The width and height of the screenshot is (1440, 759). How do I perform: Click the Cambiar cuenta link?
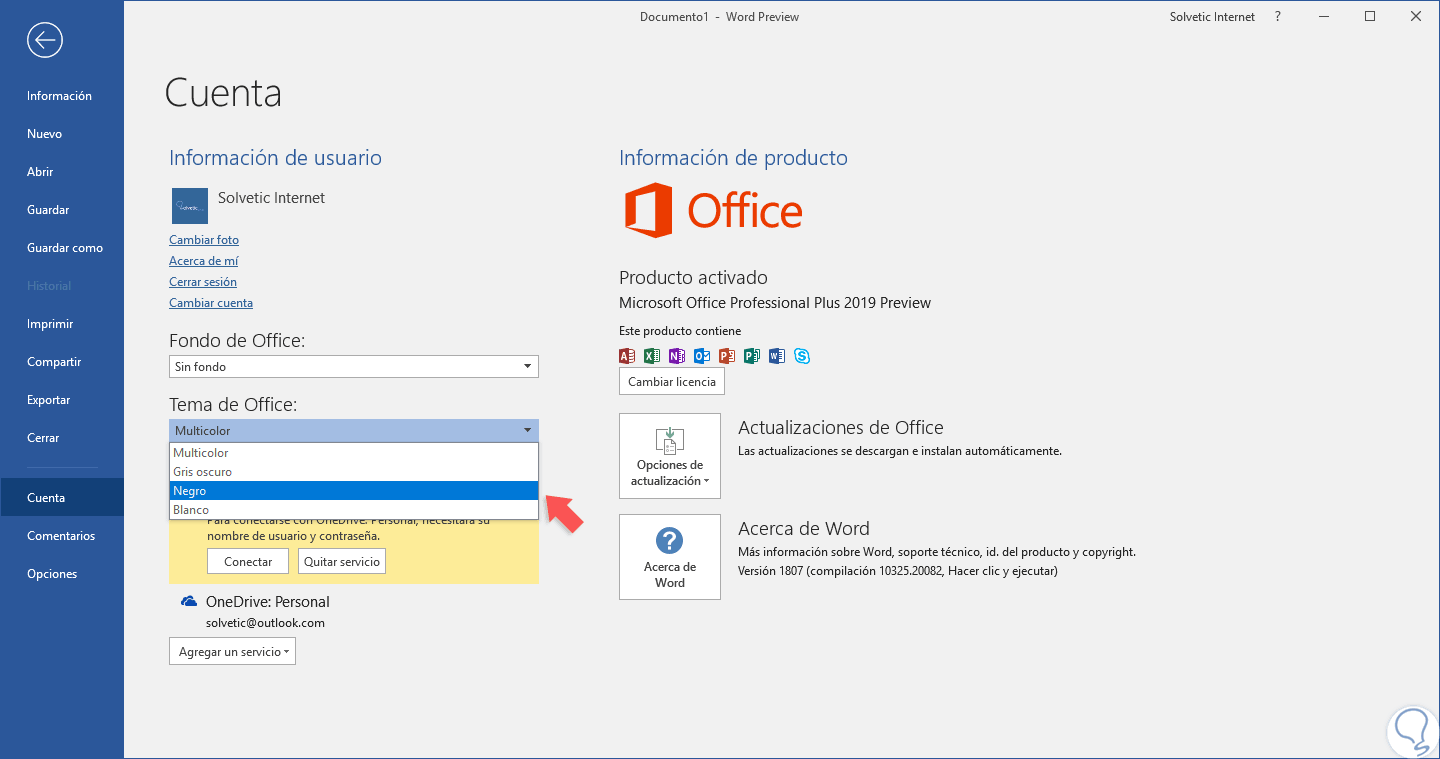tap(211, 303)
